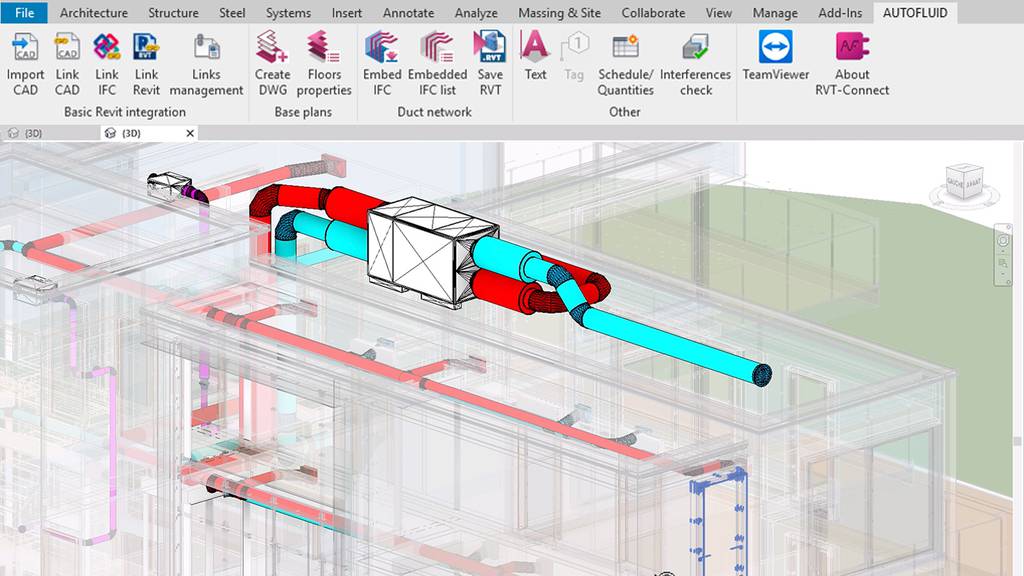Launch the Create DWG tool
This screenshot has width=1024, height=576.
pos(272,64)
